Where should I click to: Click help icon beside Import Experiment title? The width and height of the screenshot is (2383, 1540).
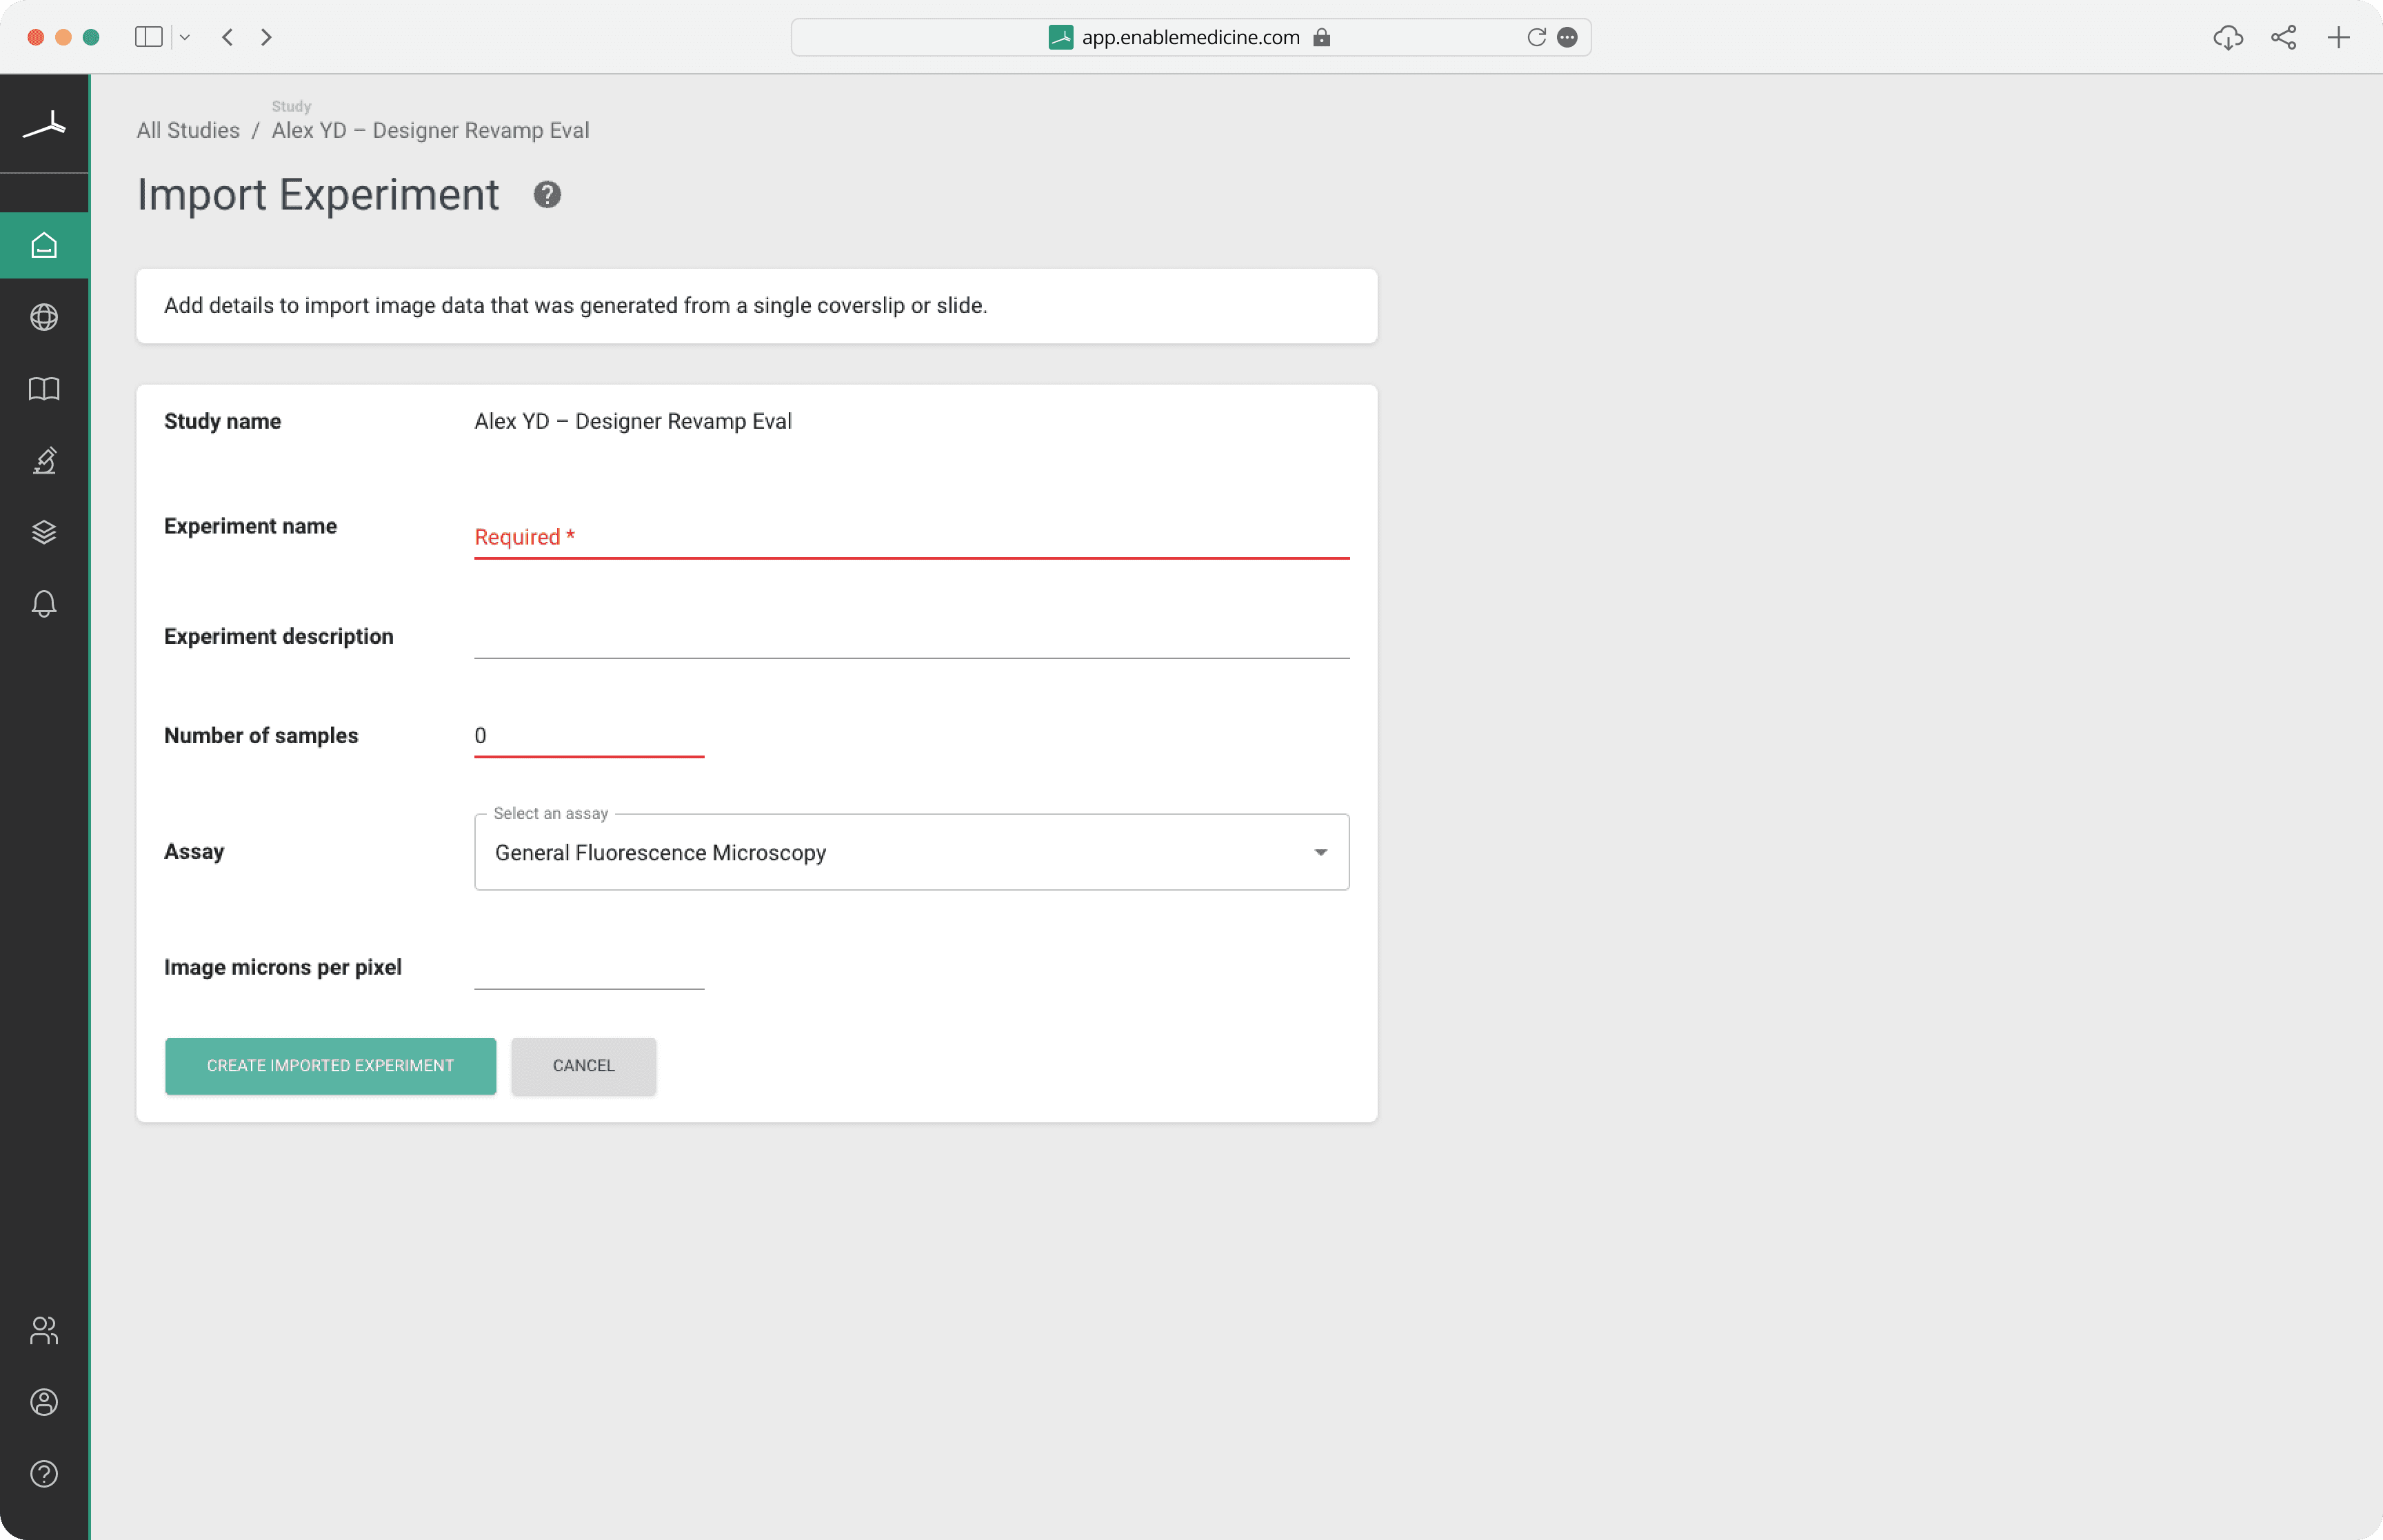click(x=547, y=195)
